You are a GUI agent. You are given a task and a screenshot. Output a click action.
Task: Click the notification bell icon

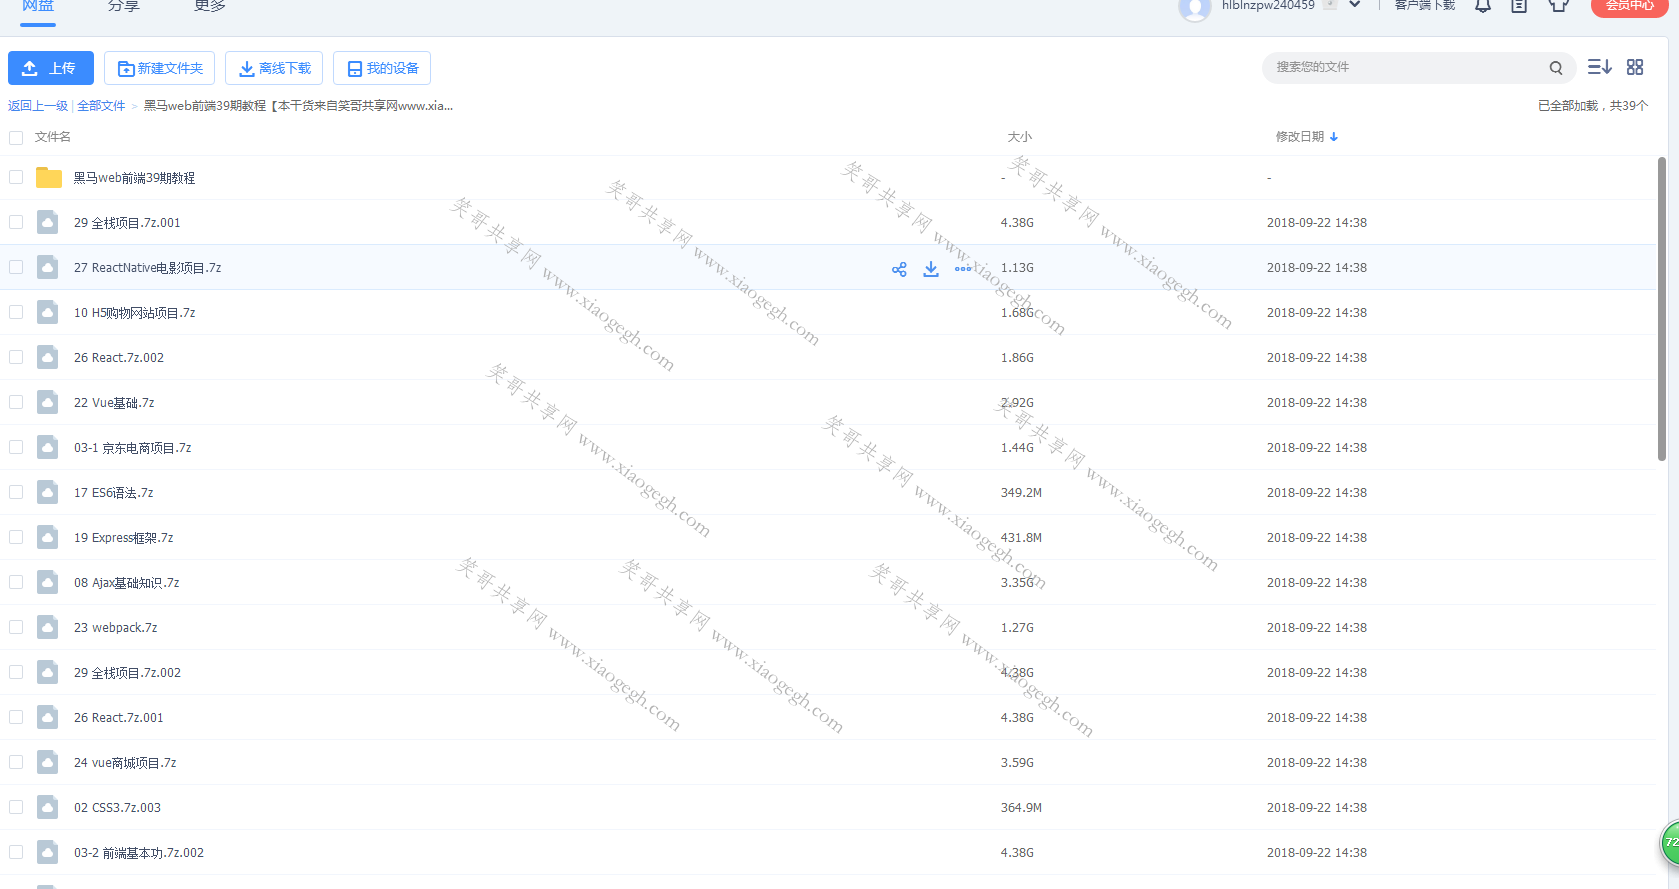pyautogui.click(x=1483, y=6)
